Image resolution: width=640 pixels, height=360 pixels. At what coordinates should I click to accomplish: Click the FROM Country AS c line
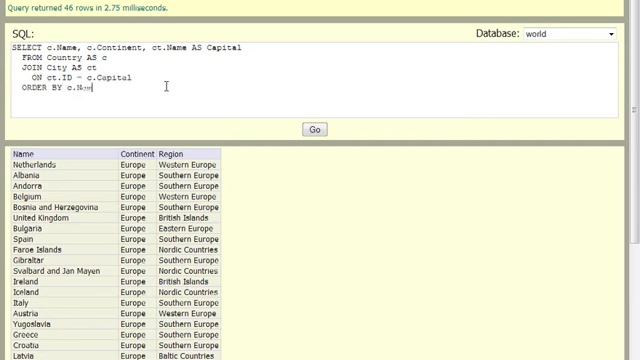click(x=64, y=58)
